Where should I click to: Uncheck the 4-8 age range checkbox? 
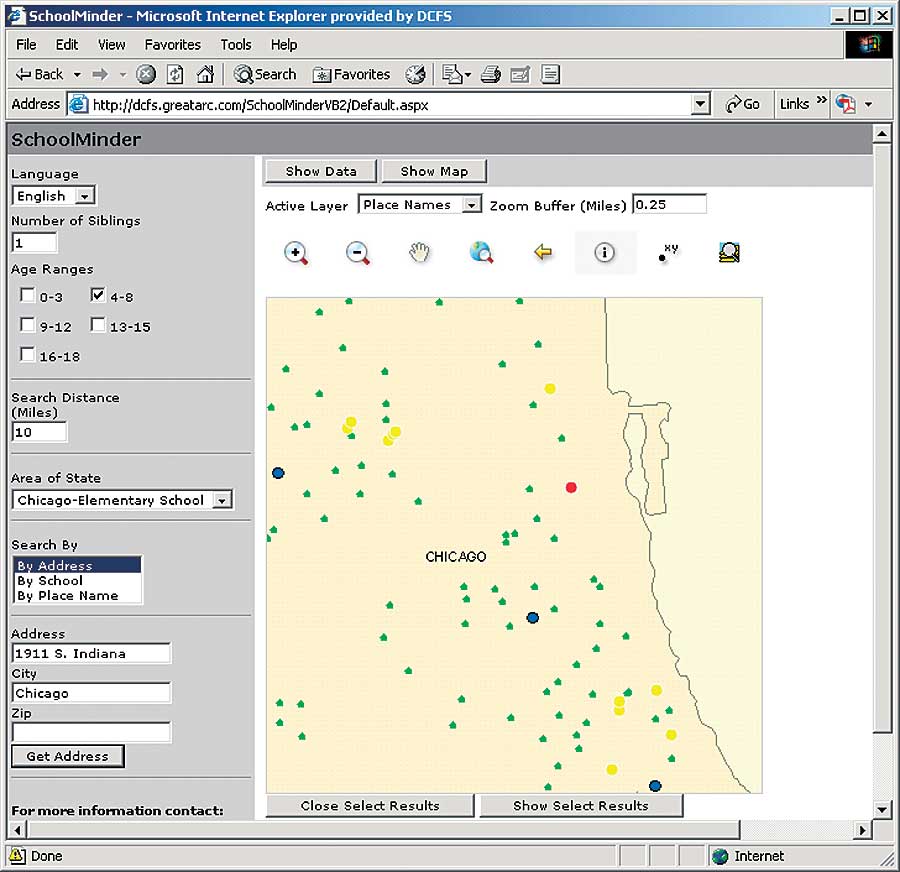point(98,295)
